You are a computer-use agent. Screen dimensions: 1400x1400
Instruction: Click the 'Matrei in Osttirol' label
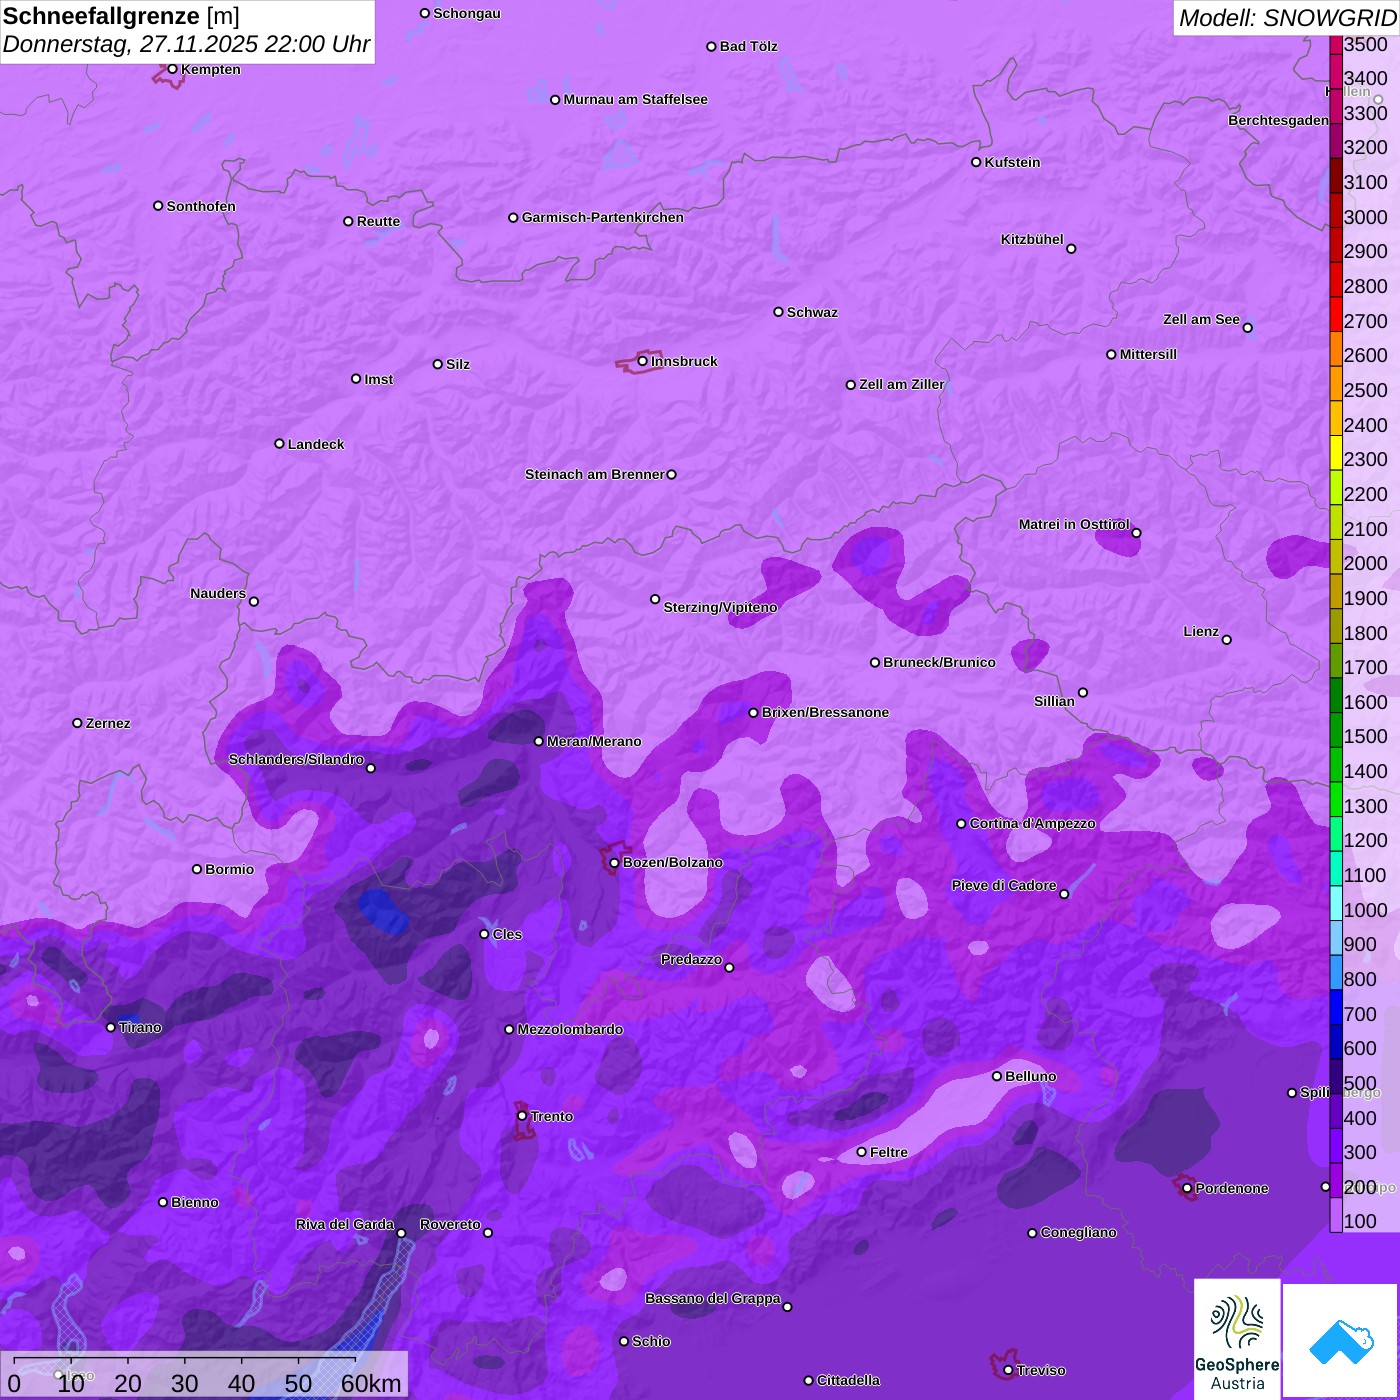(1074, 524)
